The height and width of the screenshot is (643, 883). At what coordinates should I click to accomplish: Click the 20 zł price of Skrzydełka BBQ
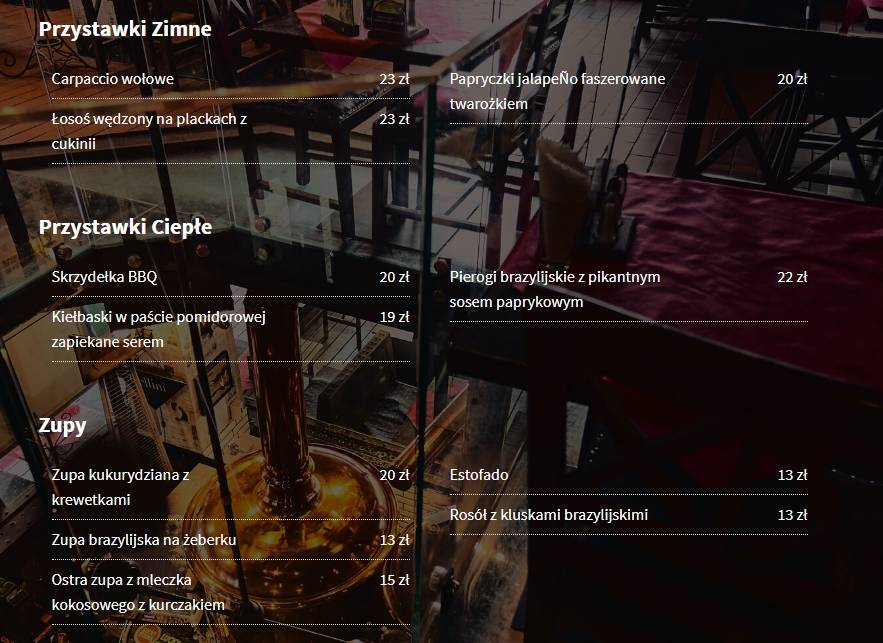394,277
